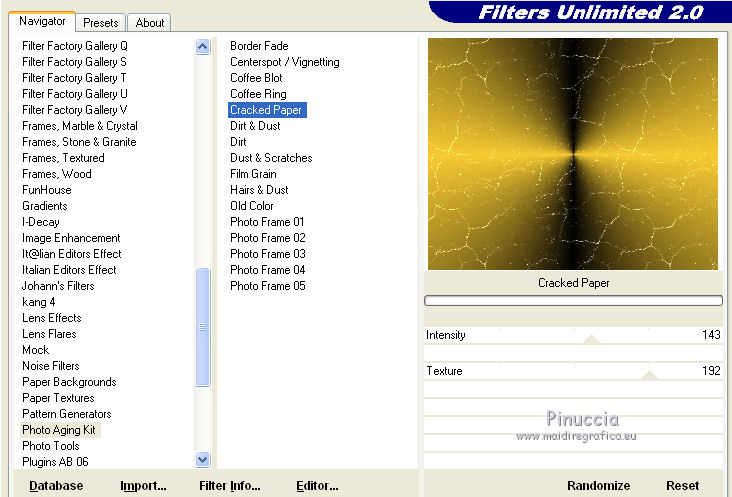Select Frames, Wood category
The width and height of the screenshot is (732, 497).
56,174
